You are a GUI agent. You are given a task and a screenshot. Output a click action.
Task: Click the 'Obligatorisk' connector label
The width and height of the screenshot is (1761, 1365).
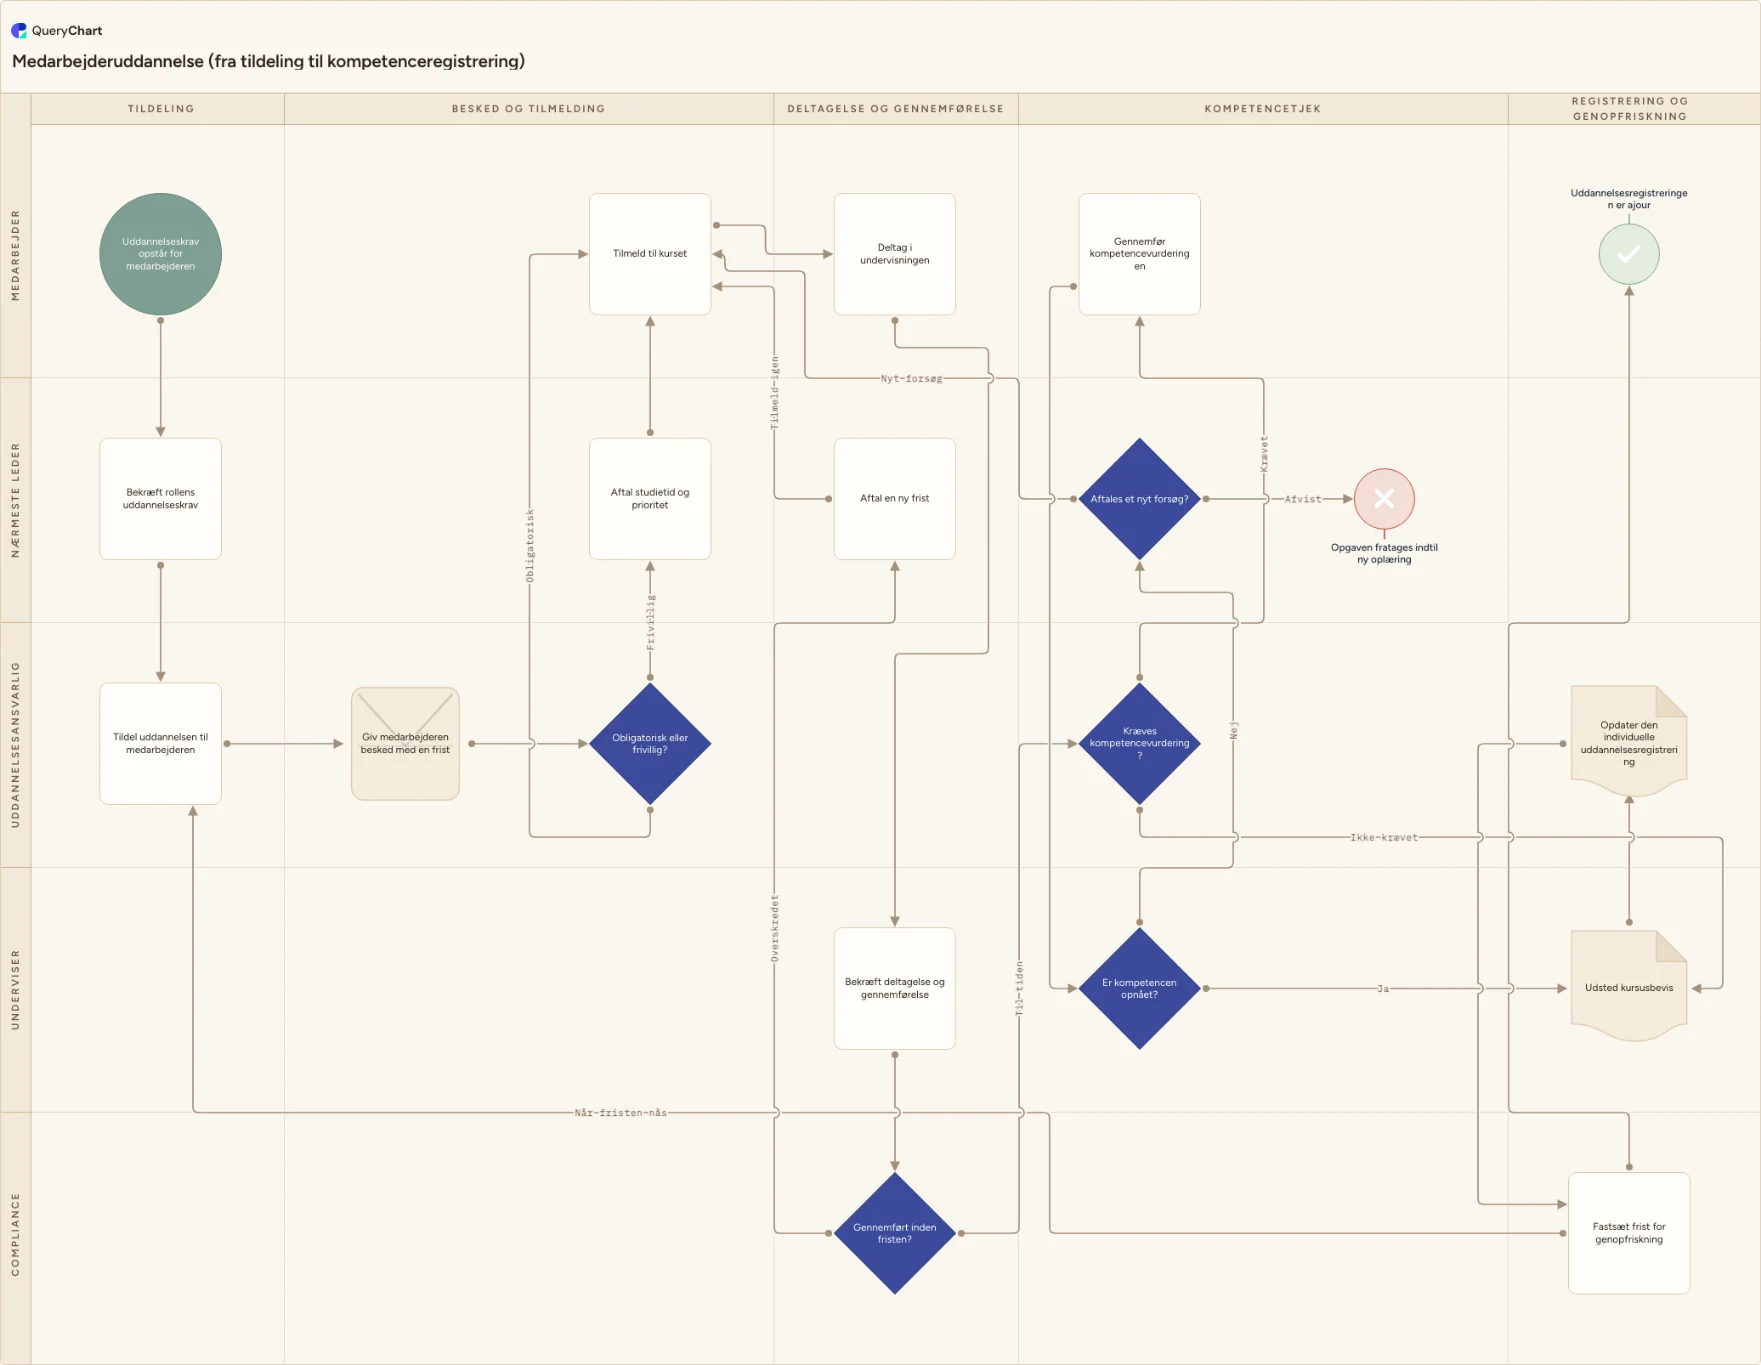[x=530, y=545]
